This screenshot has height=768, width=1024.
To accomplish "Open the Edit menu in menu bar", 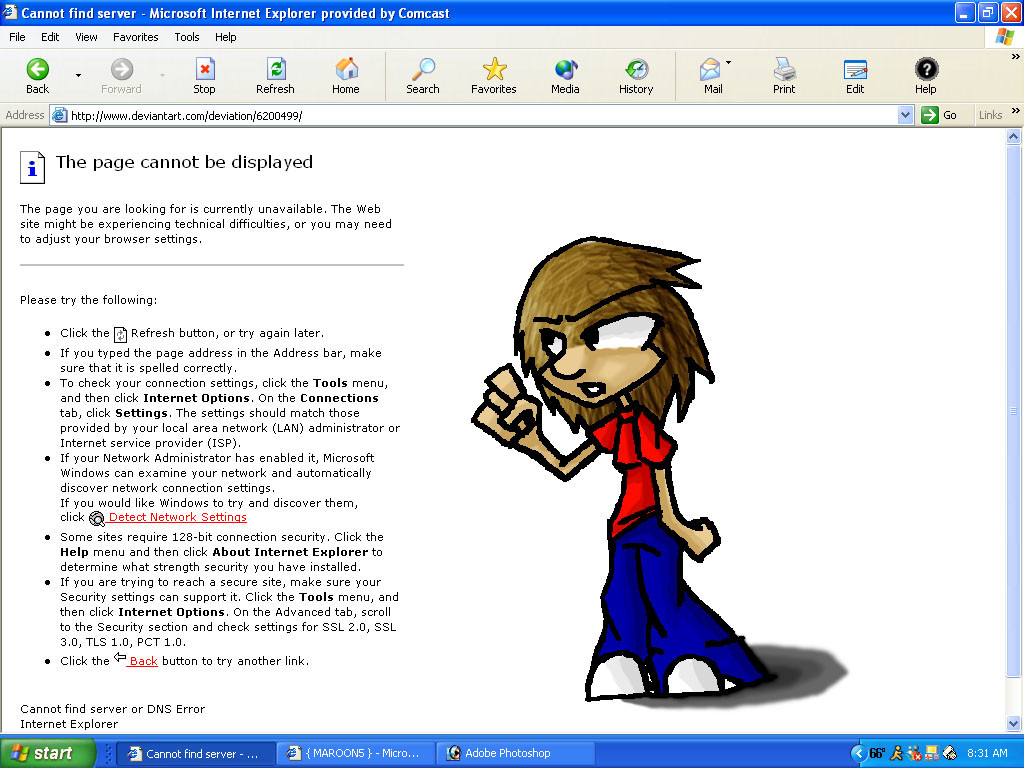I will coord(50,37).
